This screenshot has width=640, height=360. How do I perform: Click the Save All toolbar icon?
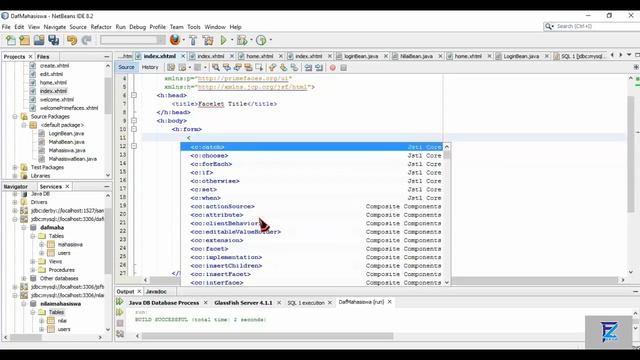[x=53, y=40]
